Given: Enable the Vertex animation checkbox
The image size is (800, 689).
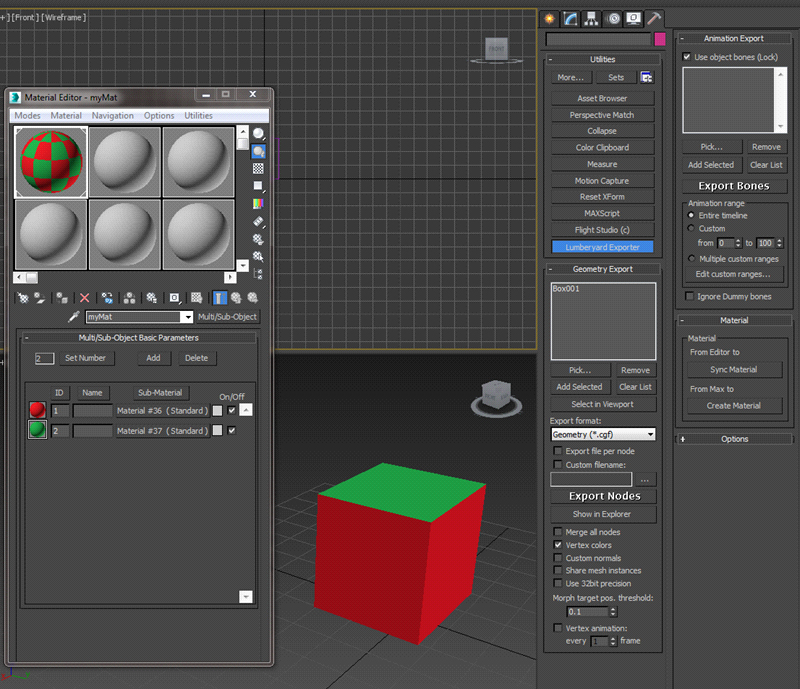Looking at the screenshot, I should [558, 628].
